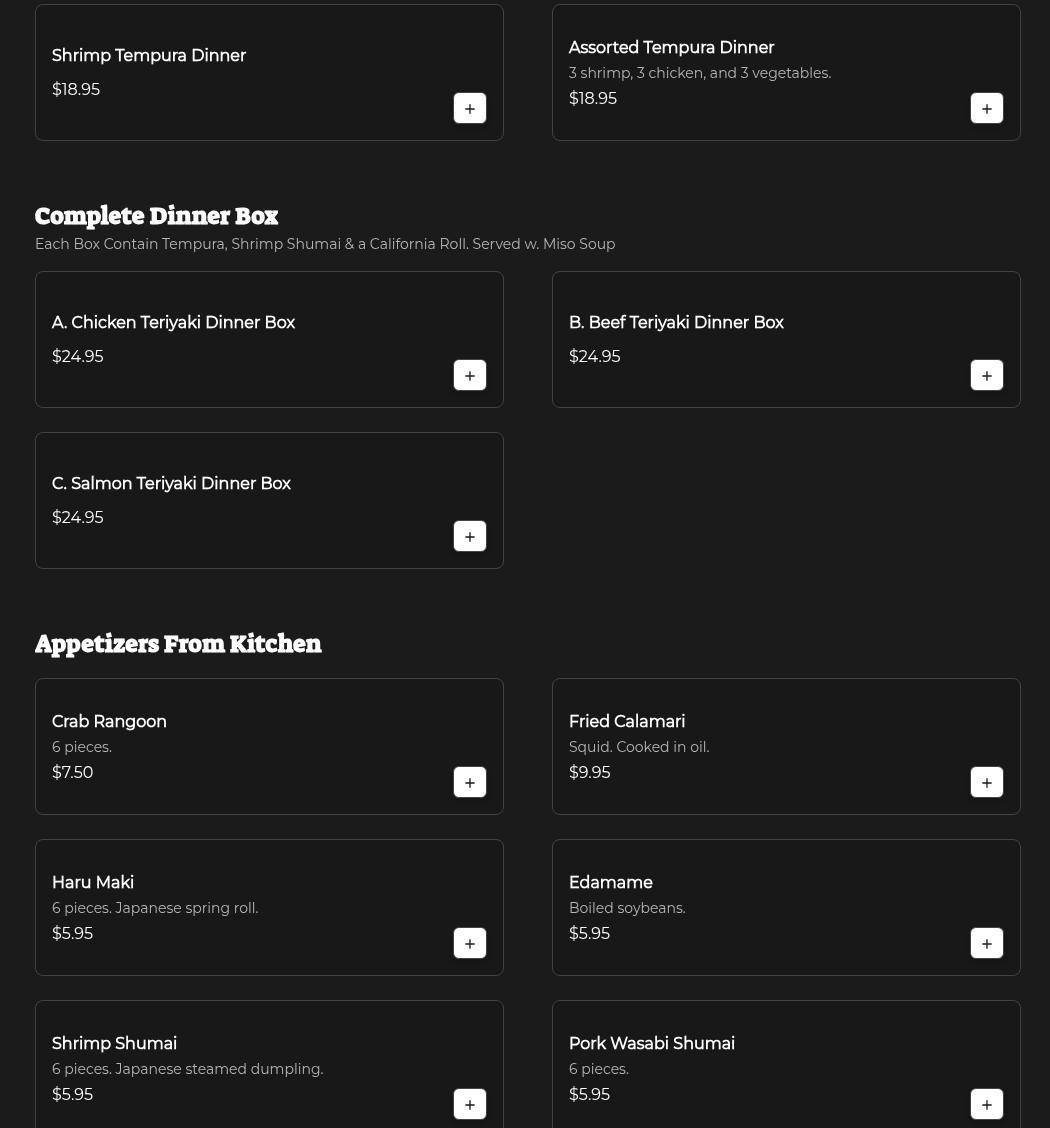This screenshot has height=1128, width=1050.
Task: Open the Assorted Tempura Dinner item title
Action: coord(671,47)
